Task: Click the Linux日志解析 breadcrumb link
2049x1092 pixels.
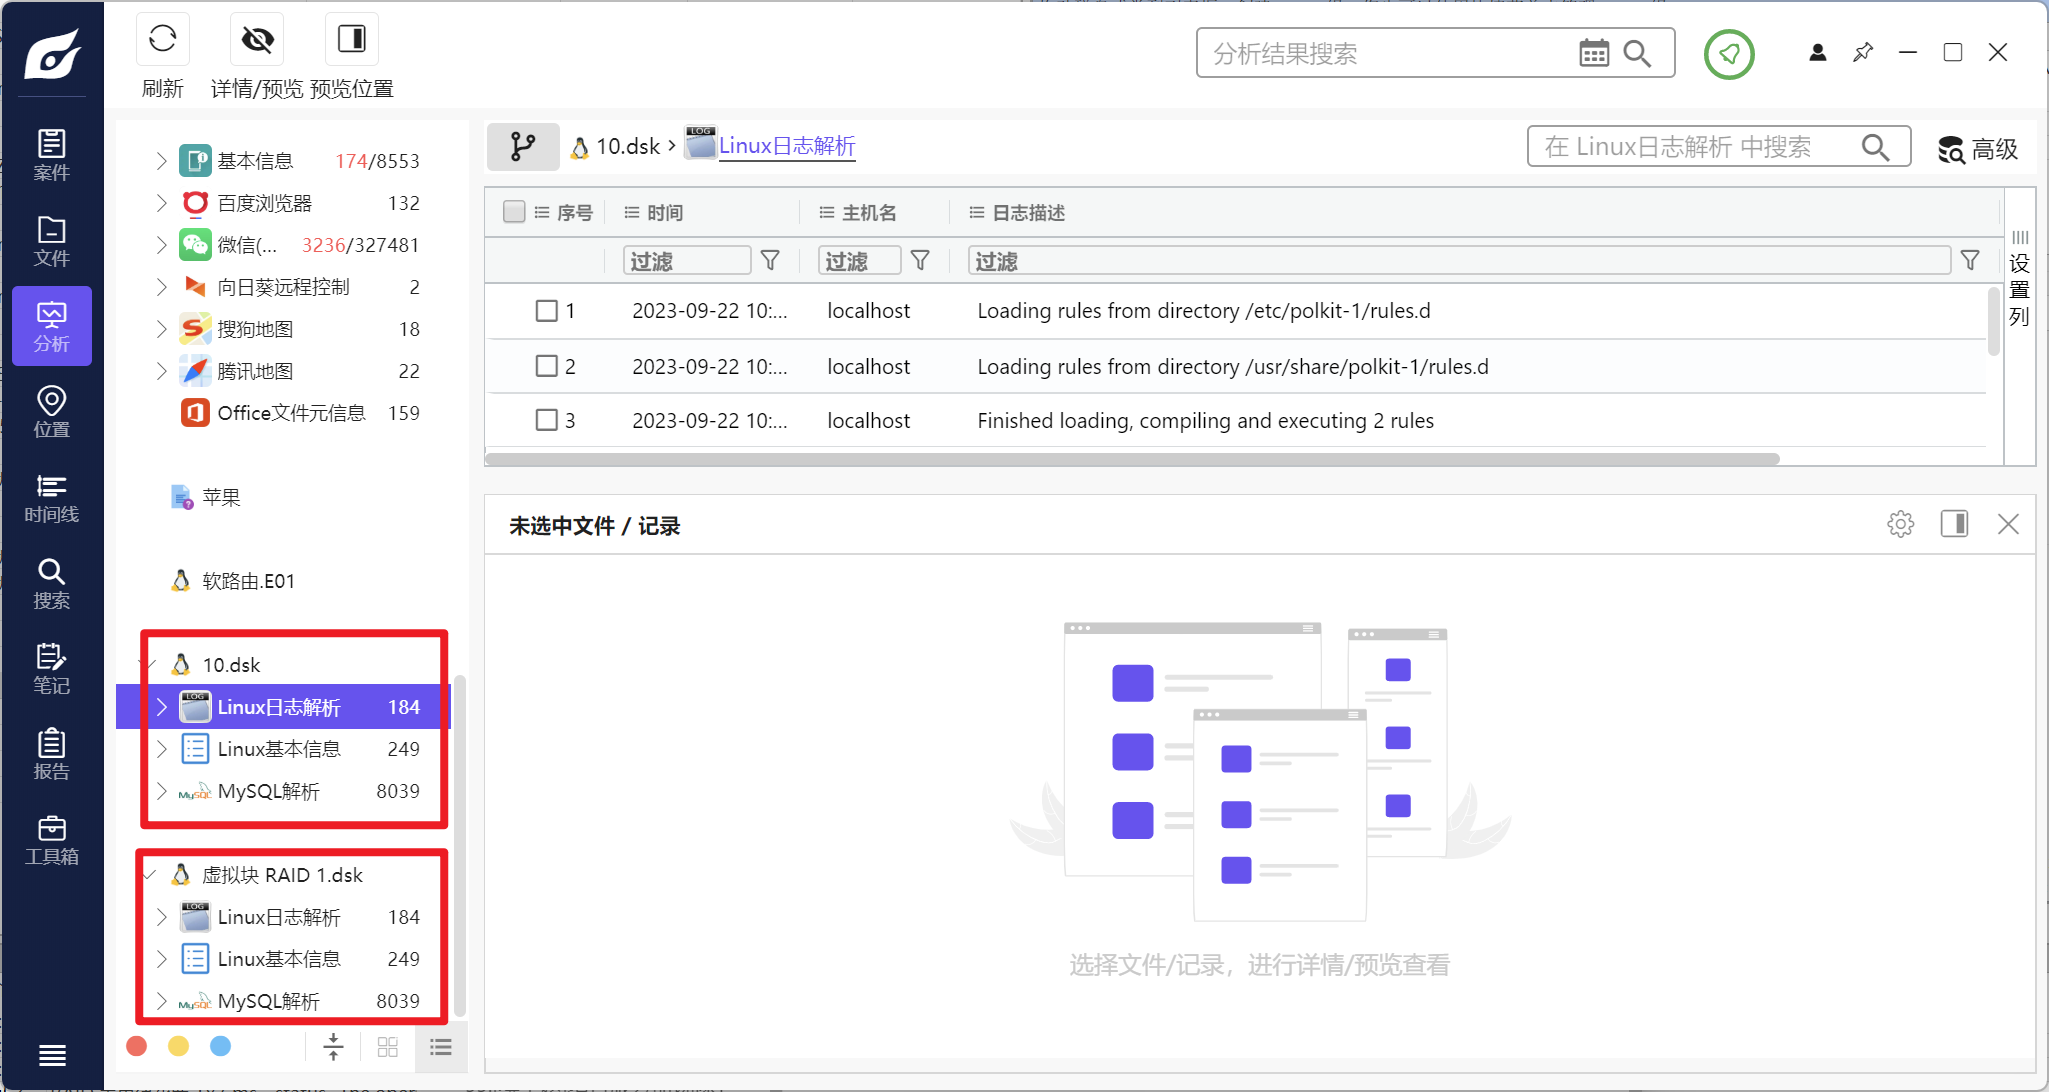Action: 787,146
